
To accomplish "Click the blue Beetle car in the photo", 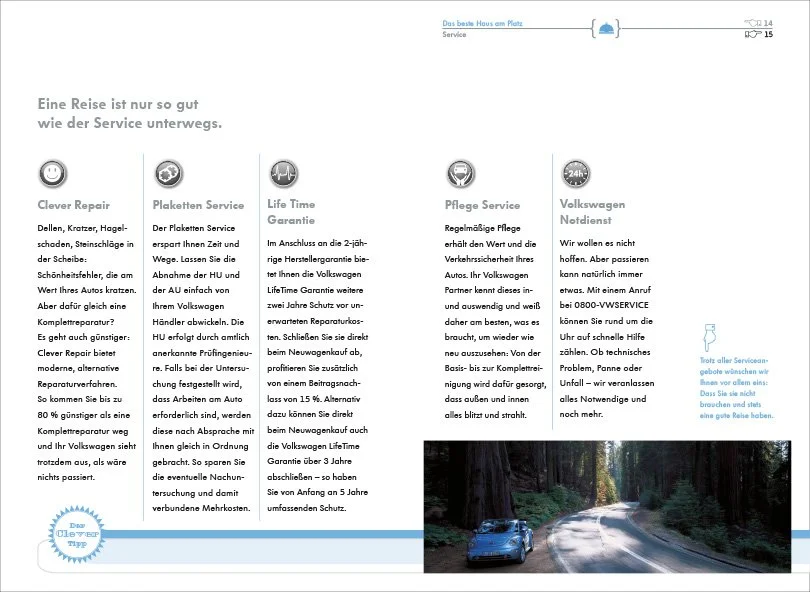I will (x=499, y=541).
